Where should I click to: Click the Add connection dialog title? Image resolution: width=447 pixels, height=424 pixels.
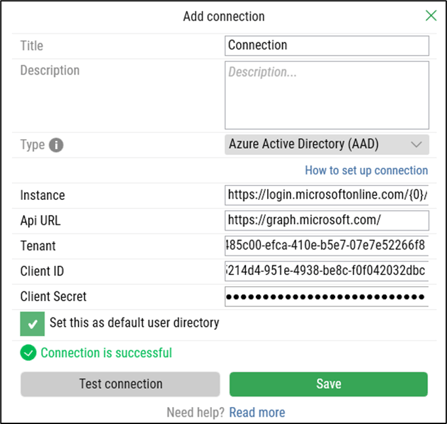(x=224, y=16)
